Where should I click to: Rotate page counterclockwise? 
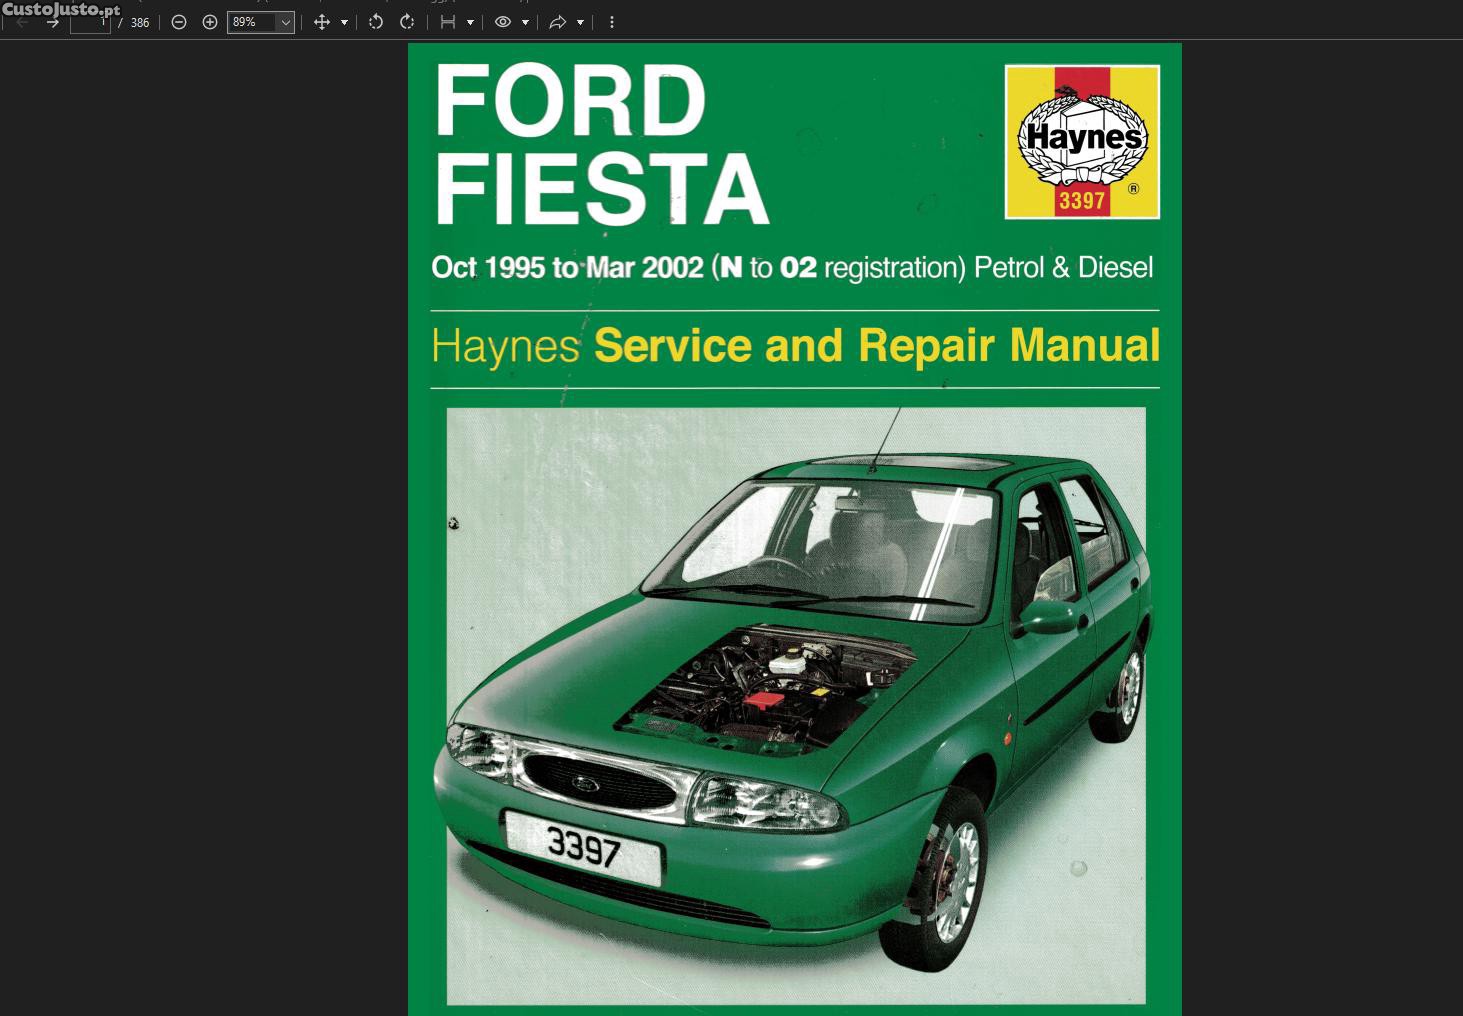(376, 22)
